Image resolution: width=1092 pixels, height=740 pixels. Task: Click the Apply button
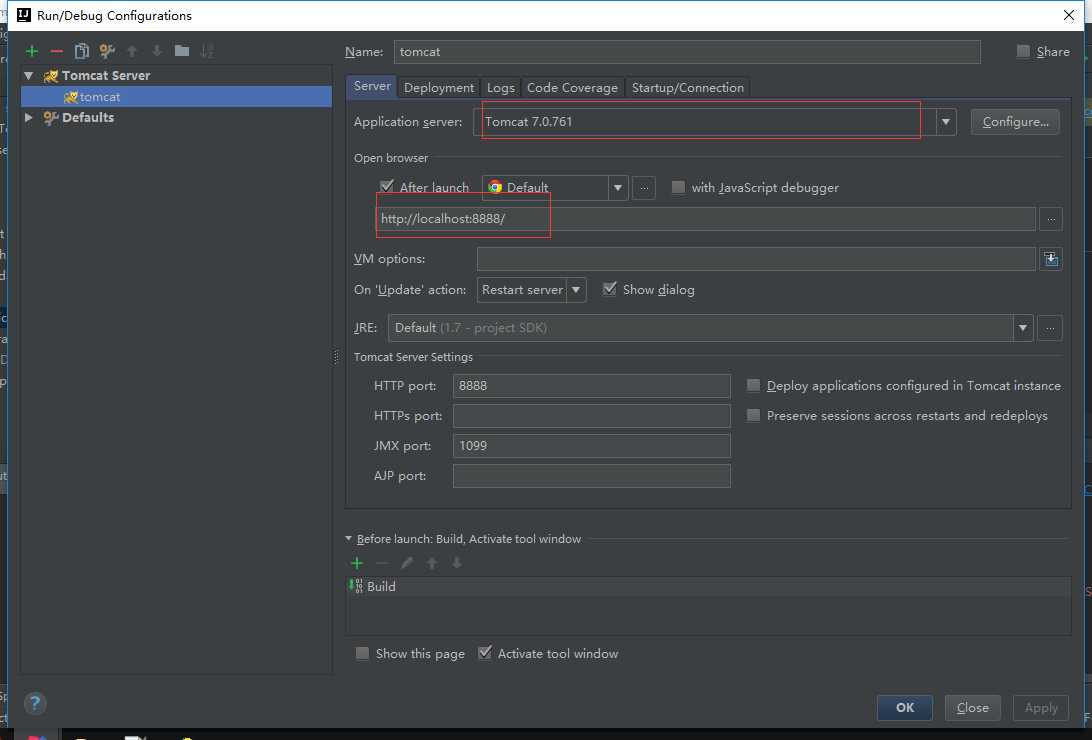[1041, 707]
